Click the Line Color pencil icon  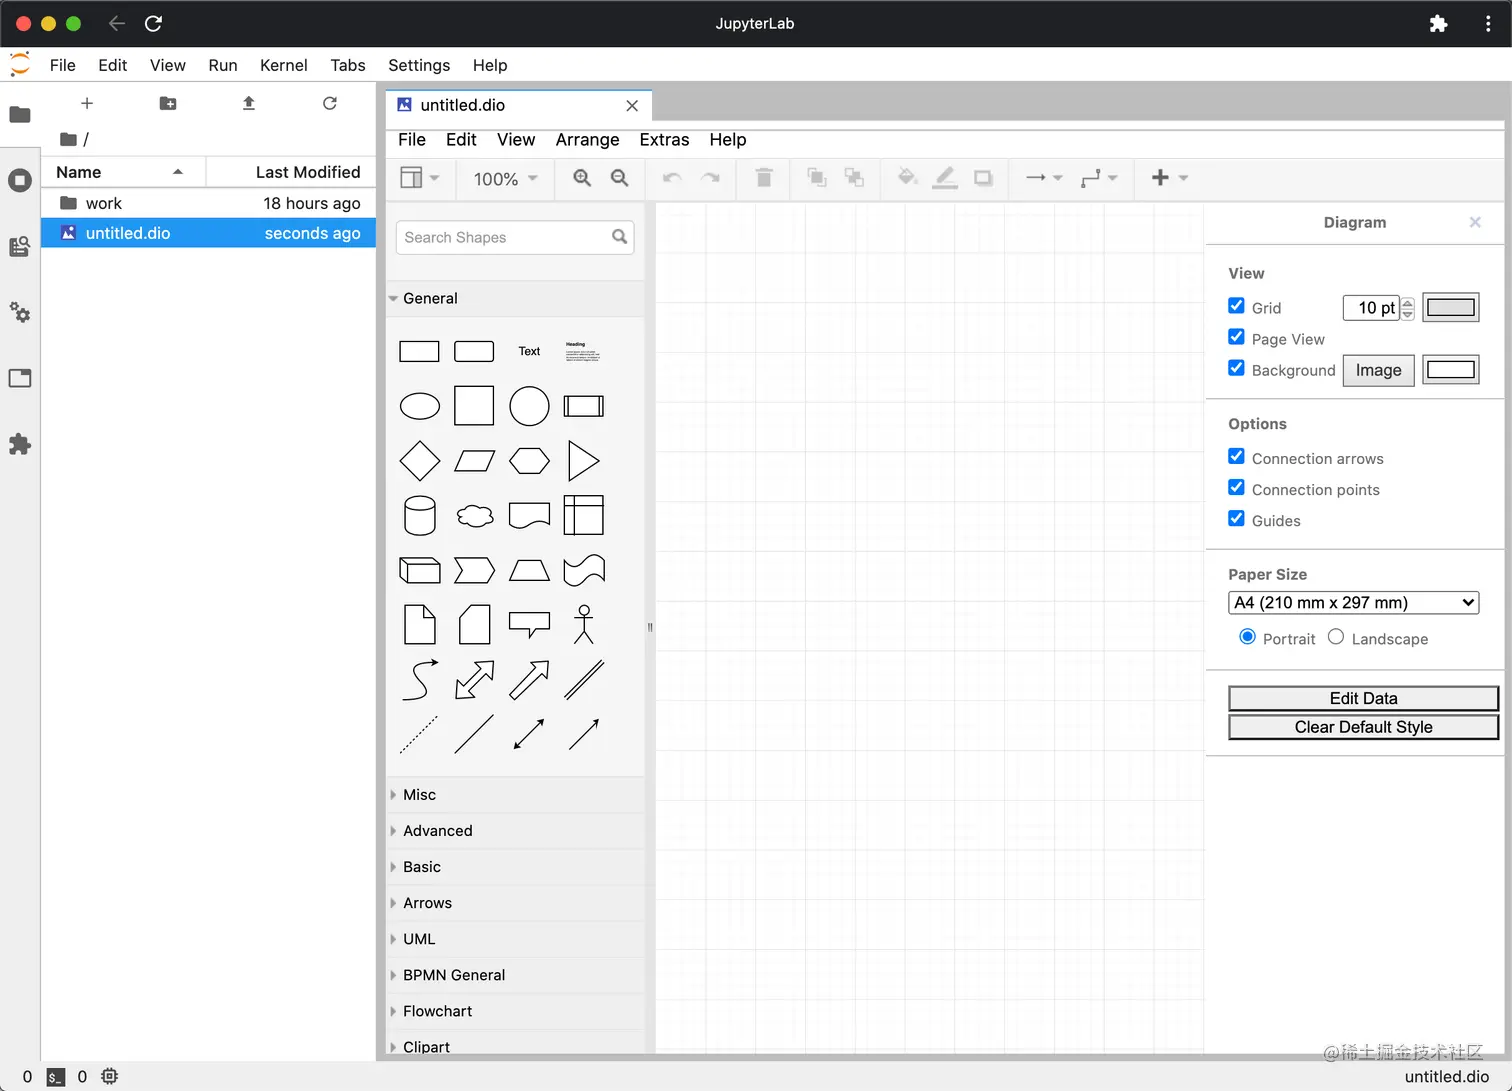945,178
